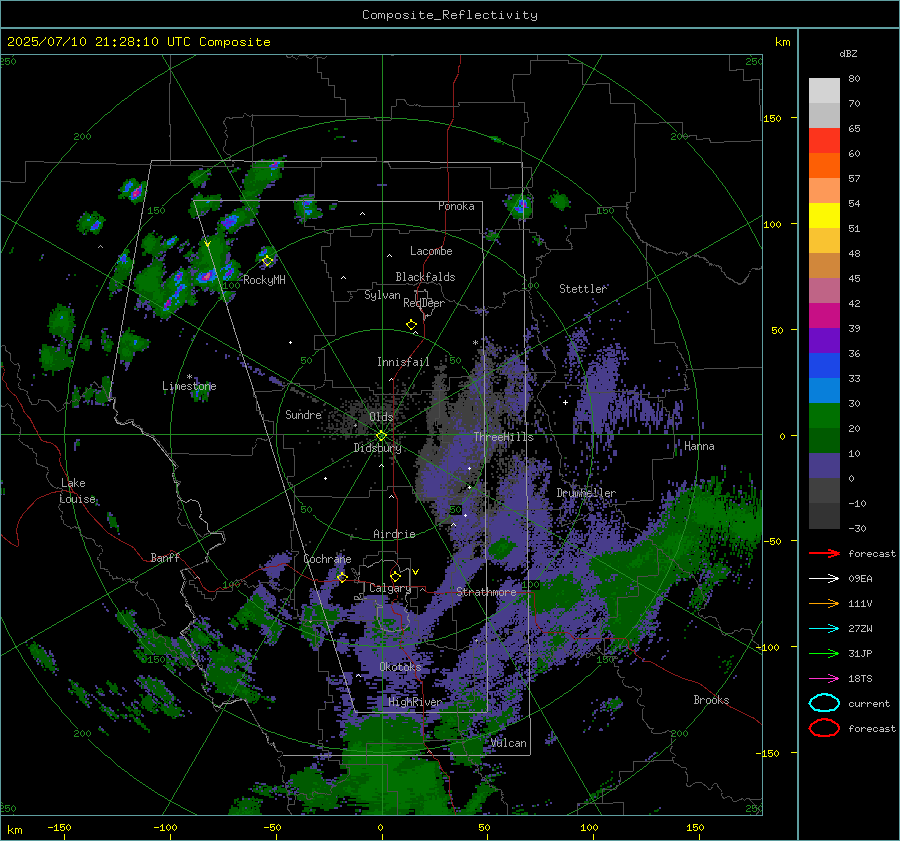The width and height of the screenshot is (900, 841).
Task: Select the cyan current ellipse symbol
Action: pos(824,703)
